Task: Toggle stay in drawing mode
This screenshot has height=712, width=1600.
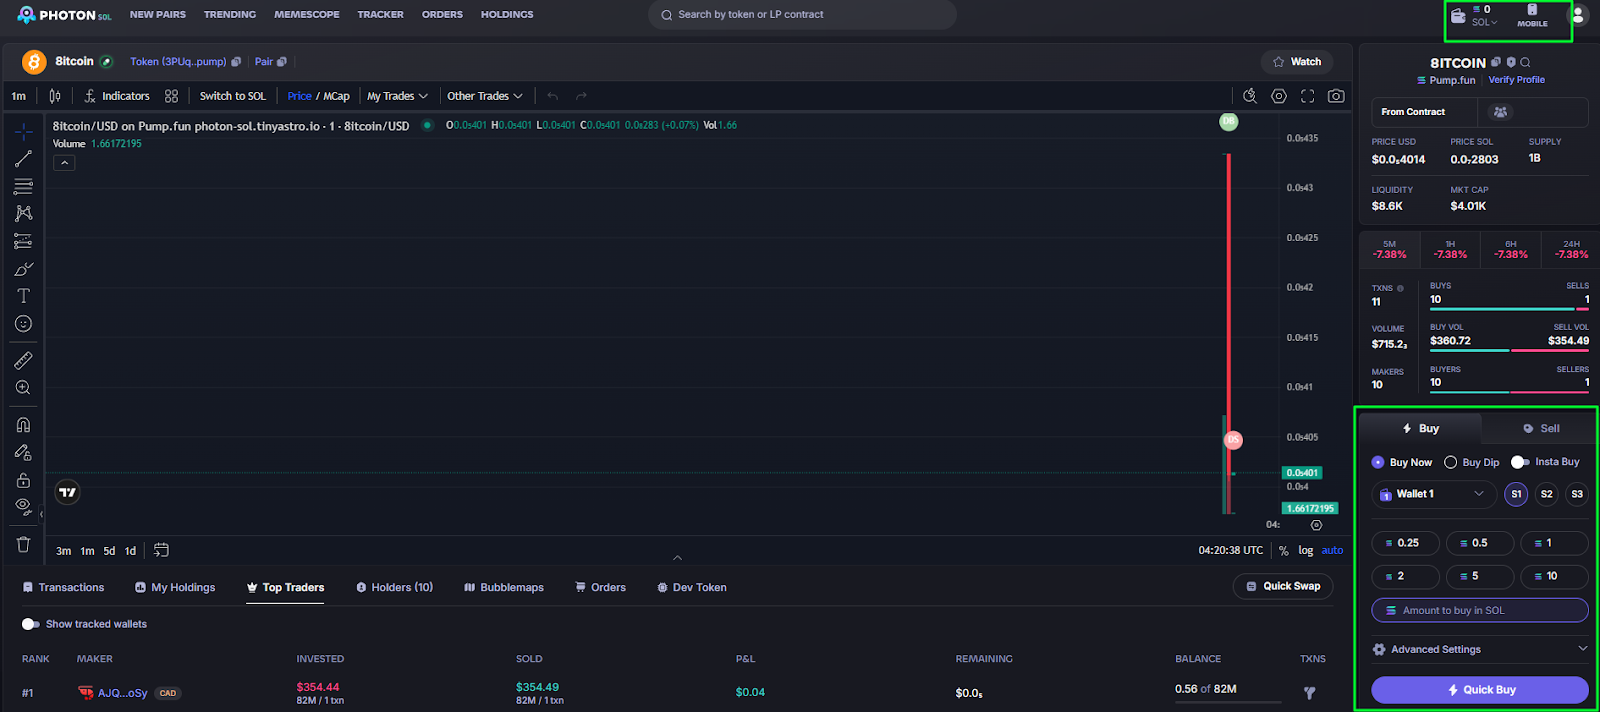Action: (x=23, y=453)
